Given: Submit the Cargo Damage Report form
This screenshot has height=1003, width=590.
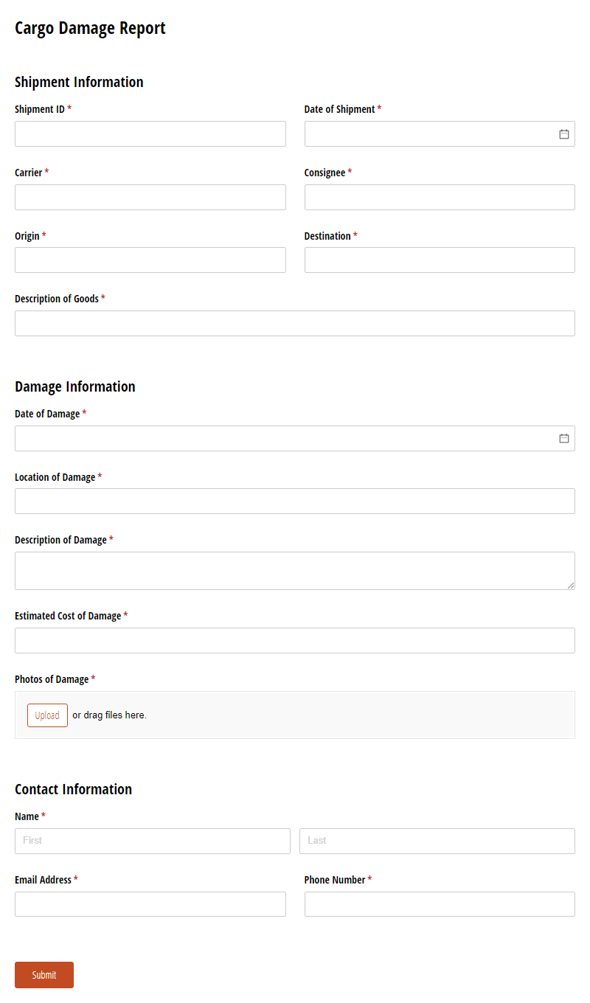Looking at the screenshot, I should (44, 975).
